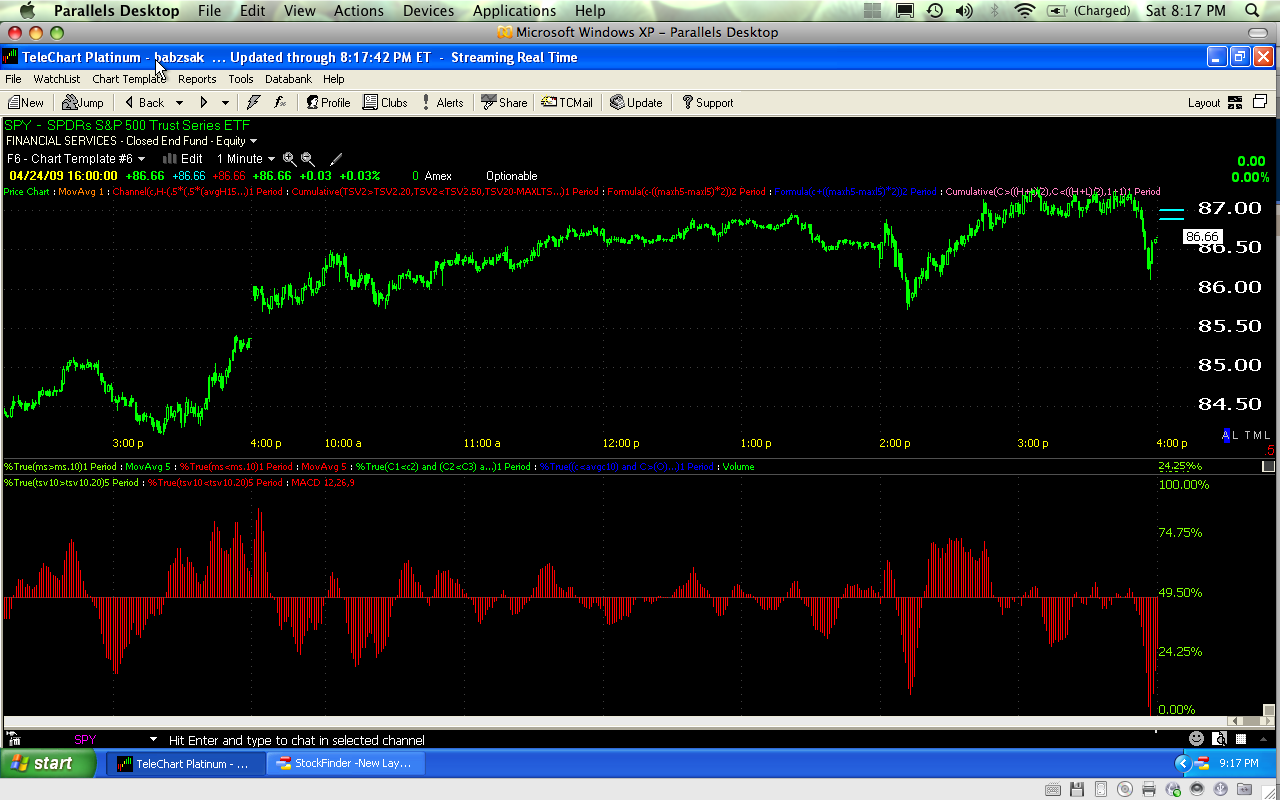1280x800 pixels.
Task: Open Support from the toolbar
Action: 707,103
